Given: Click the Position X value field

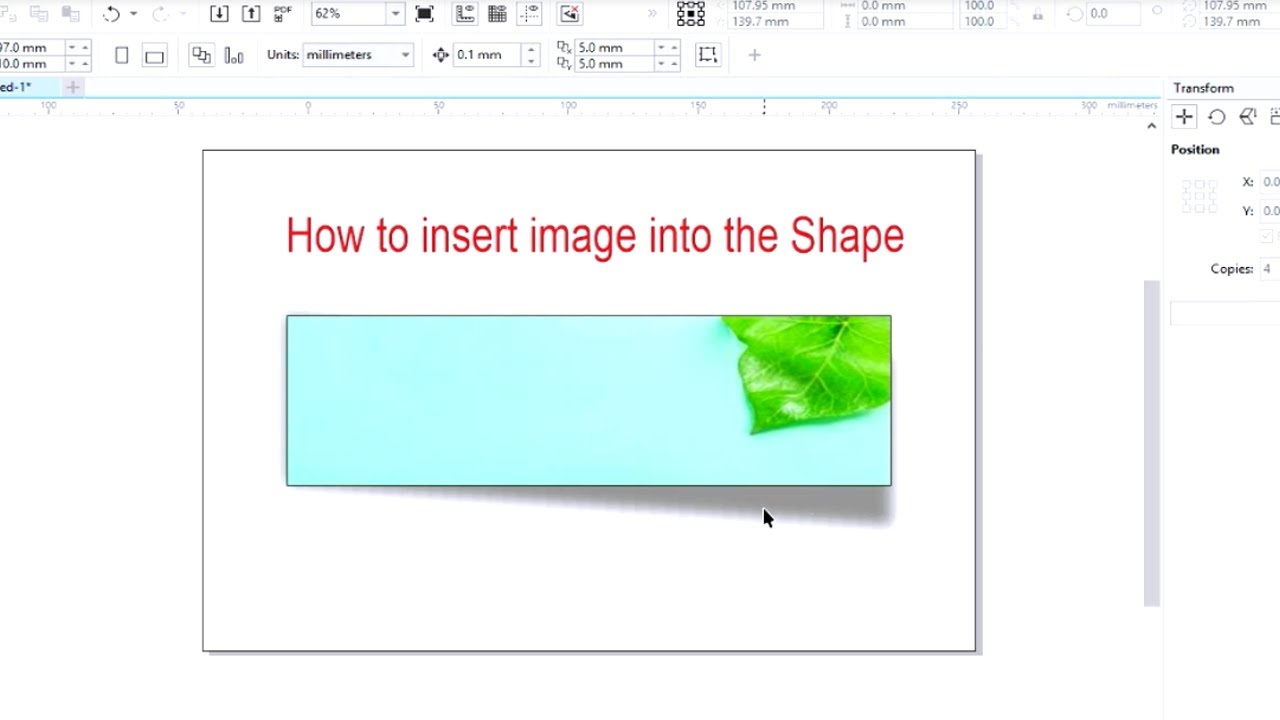Looking at the screenshot, I should coord(1269,182).
